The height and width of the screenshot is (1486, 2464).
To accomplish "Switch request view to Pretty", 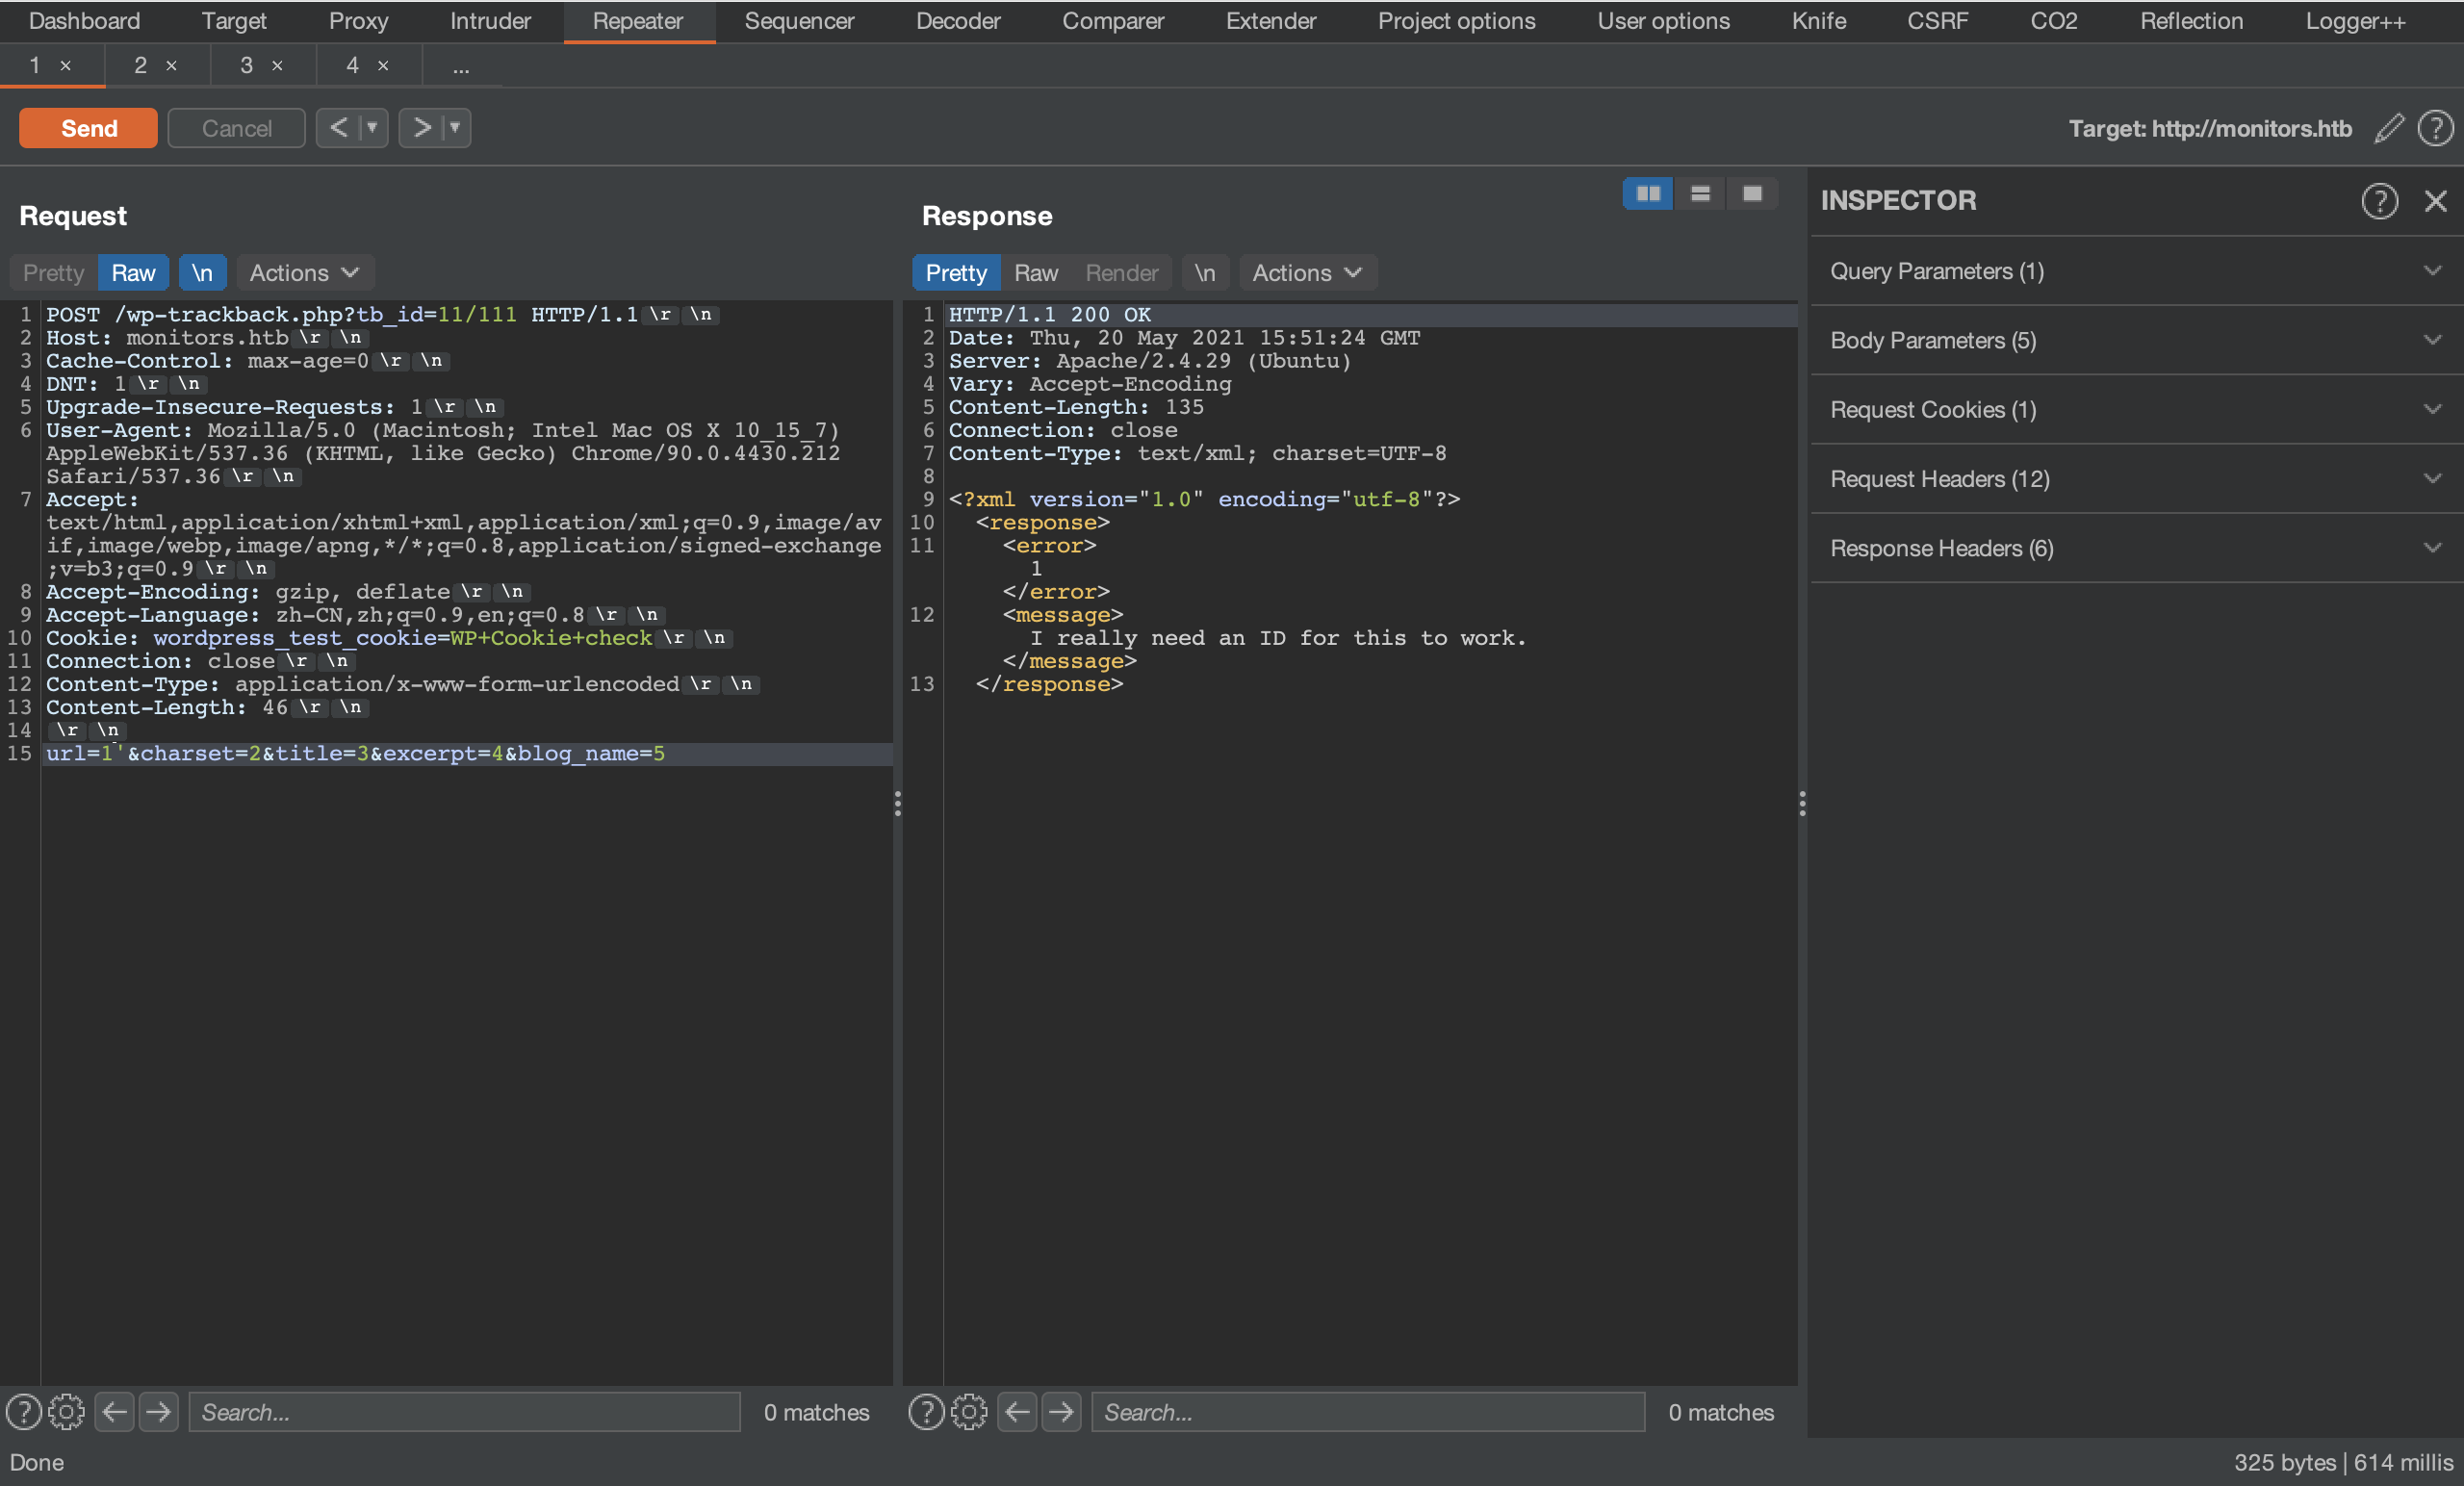I will coord(54,273).
